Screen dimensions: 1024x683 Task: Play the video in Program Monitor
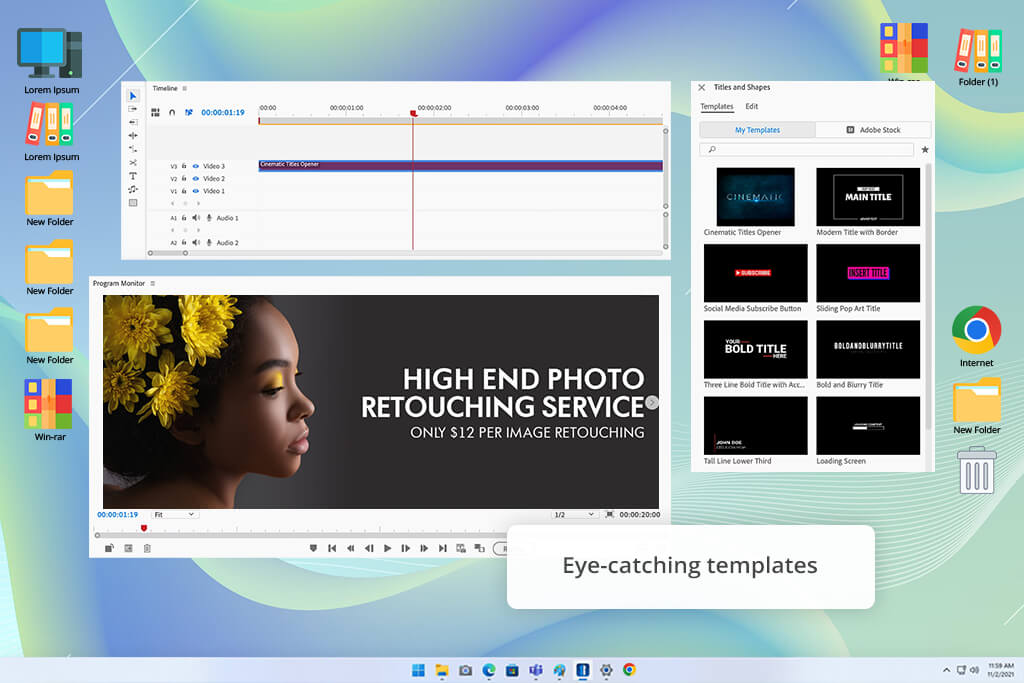tap(387, 548)
